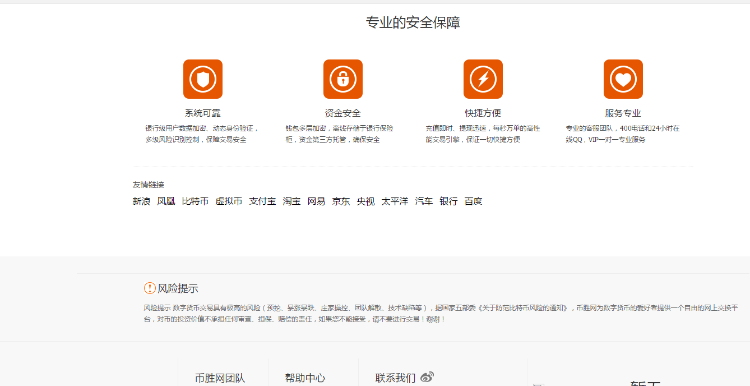
Task: Visit the 汽车 link
Action: tap(424, 201)
